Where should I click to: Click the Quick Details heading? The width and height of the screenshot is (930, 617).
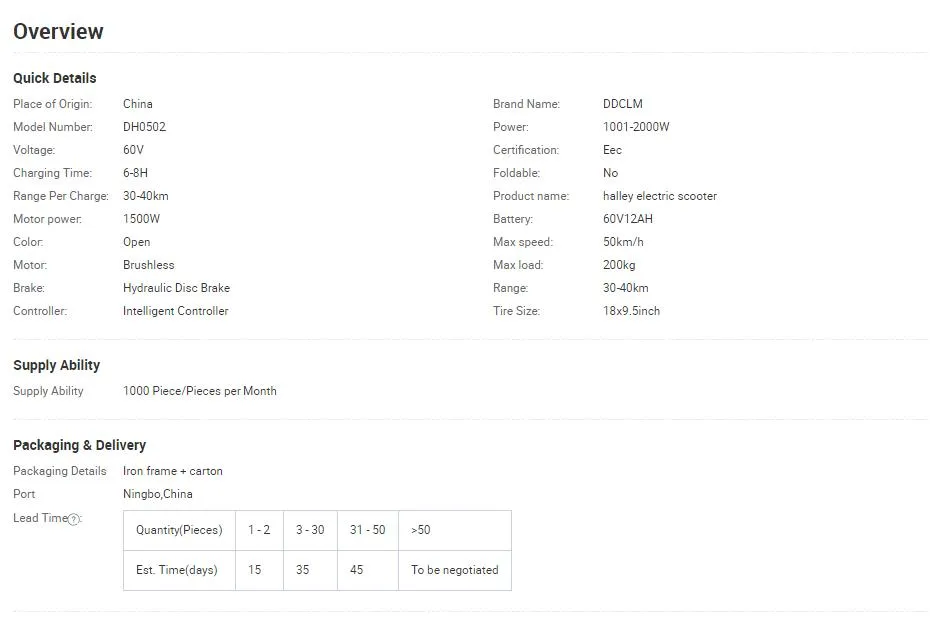(x=55, y=78)
